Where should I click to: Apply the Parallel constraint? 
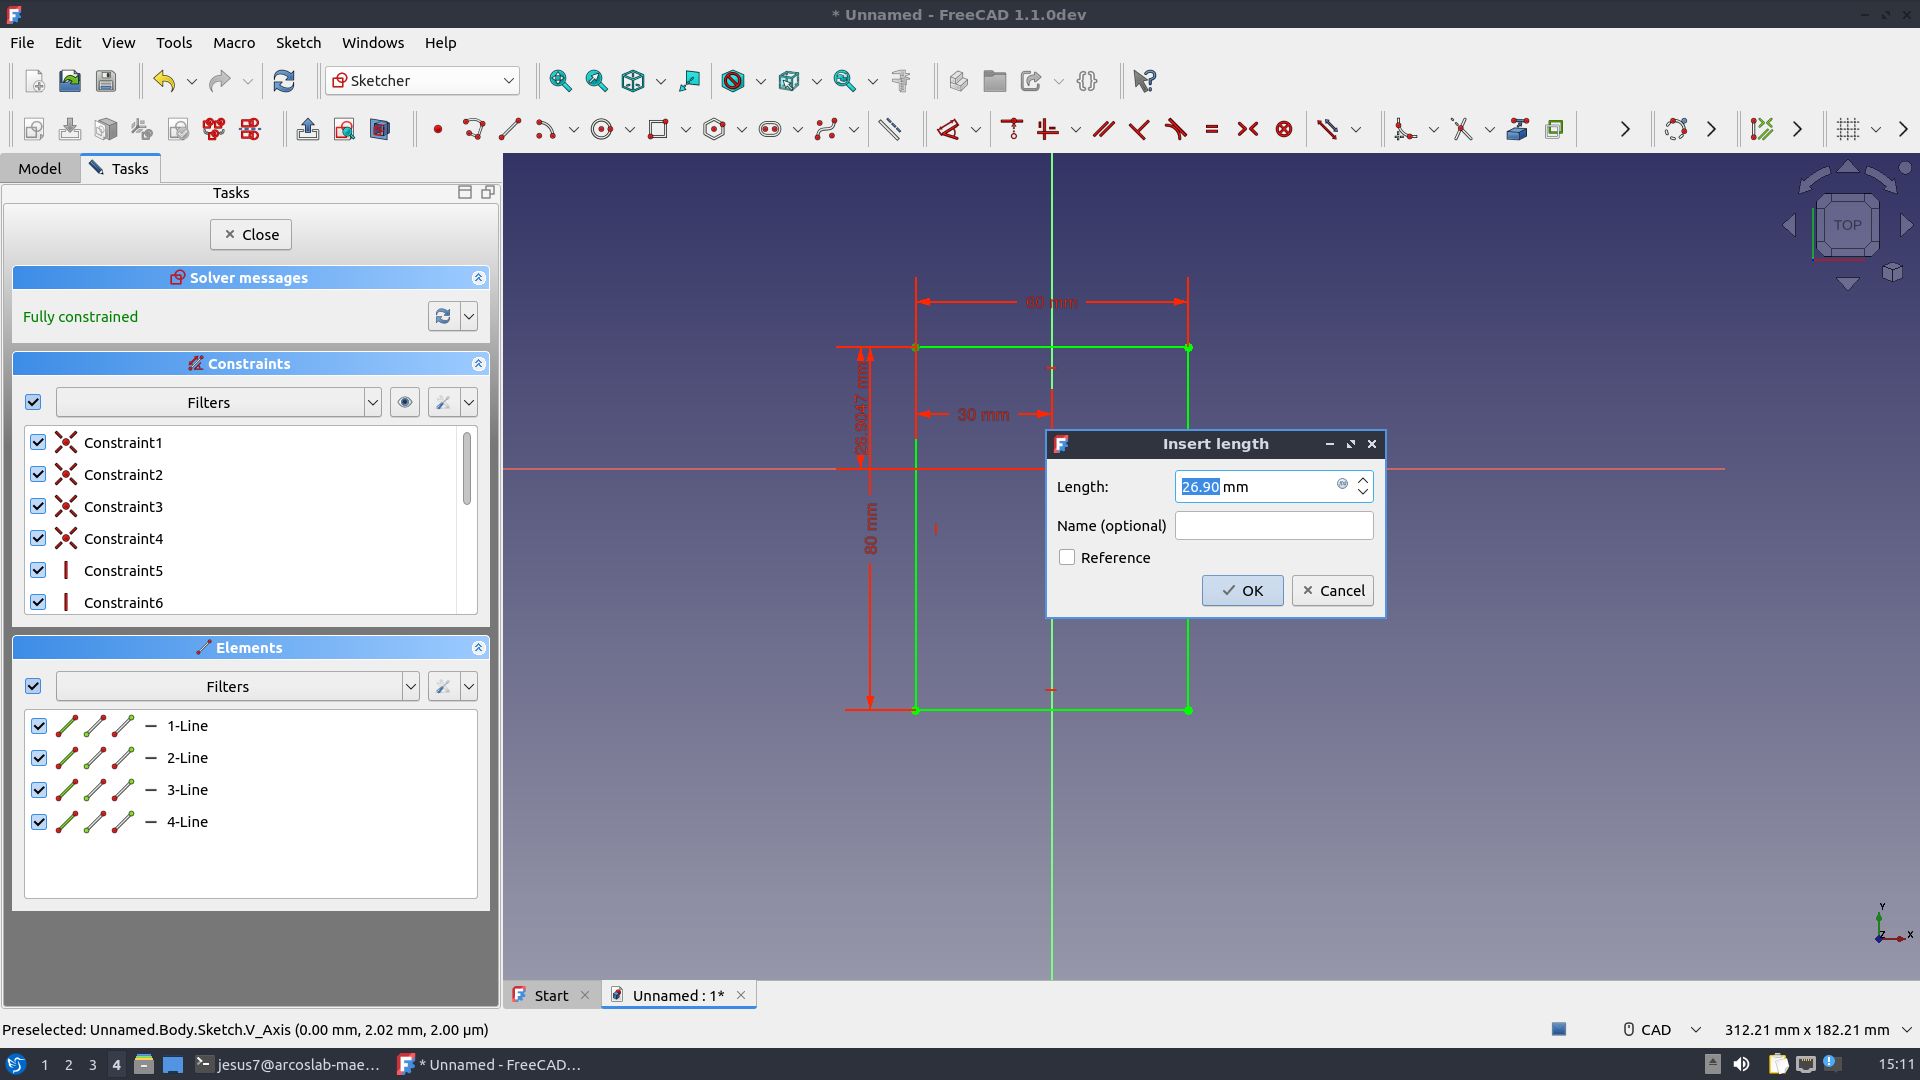(1103, 129)
